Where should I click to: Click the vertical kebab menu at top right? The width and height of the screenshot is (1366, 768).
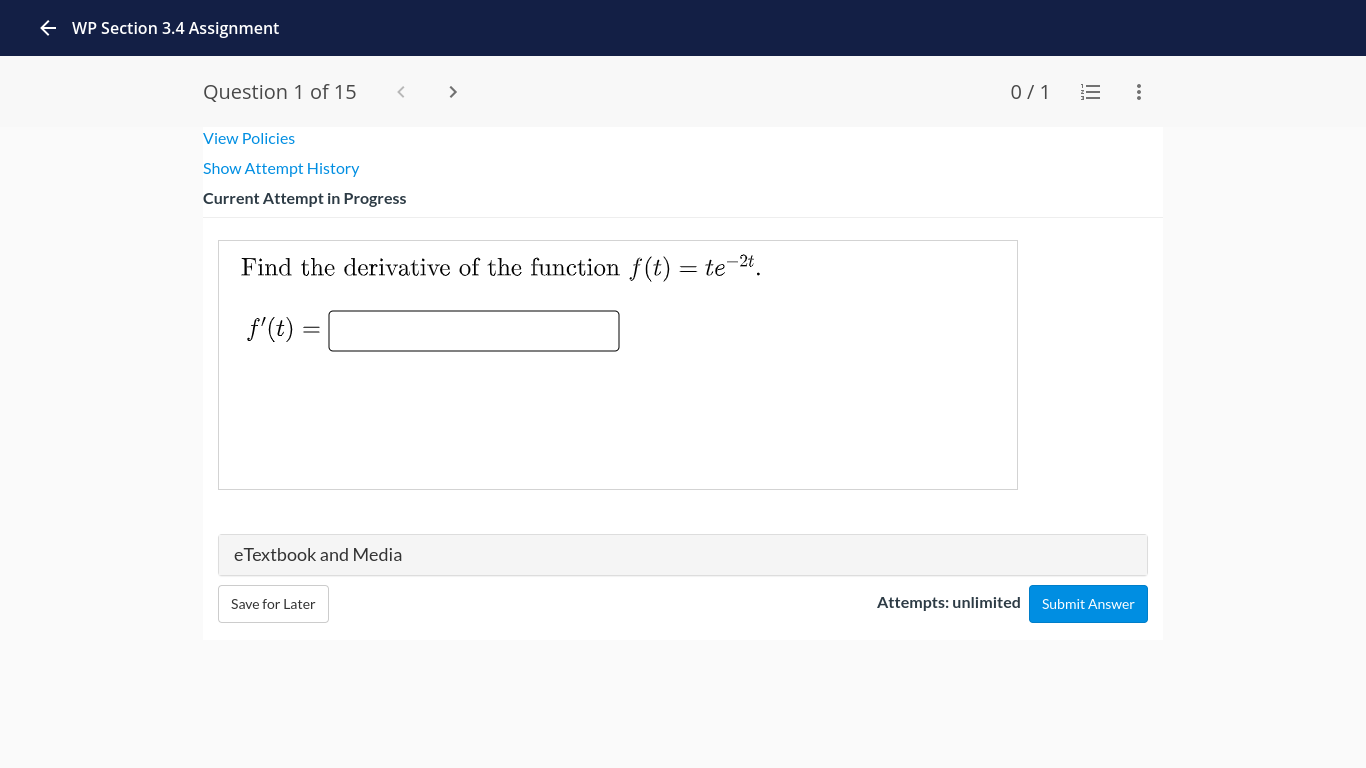pyautogui.click(x=1138, y=91)
